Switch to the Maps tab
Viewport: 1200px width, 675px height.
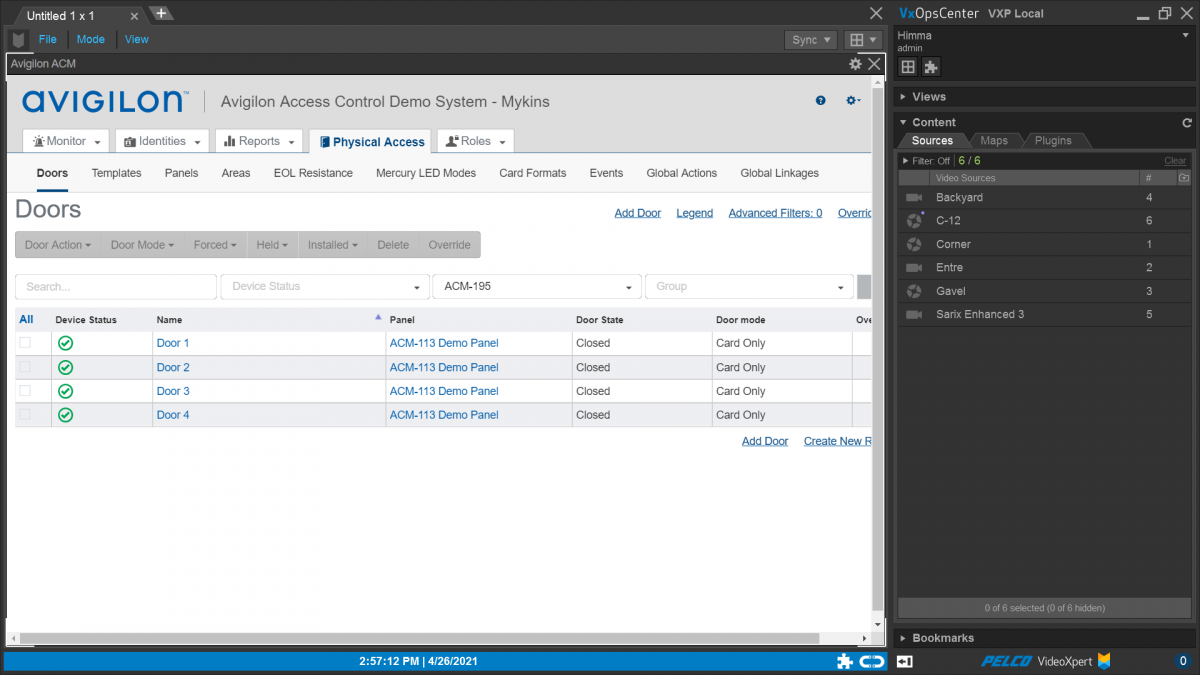pyautogui.click(x=995, y=140)
